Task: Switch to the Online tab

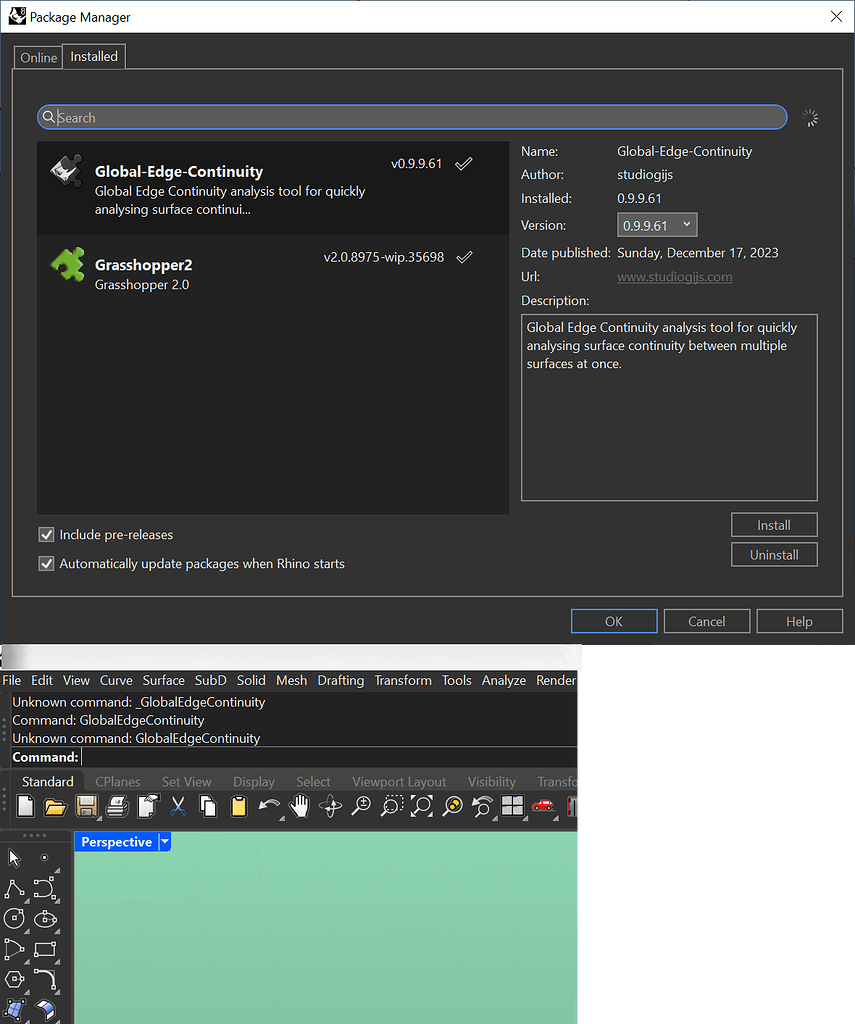Action: (x=37, y=57)
